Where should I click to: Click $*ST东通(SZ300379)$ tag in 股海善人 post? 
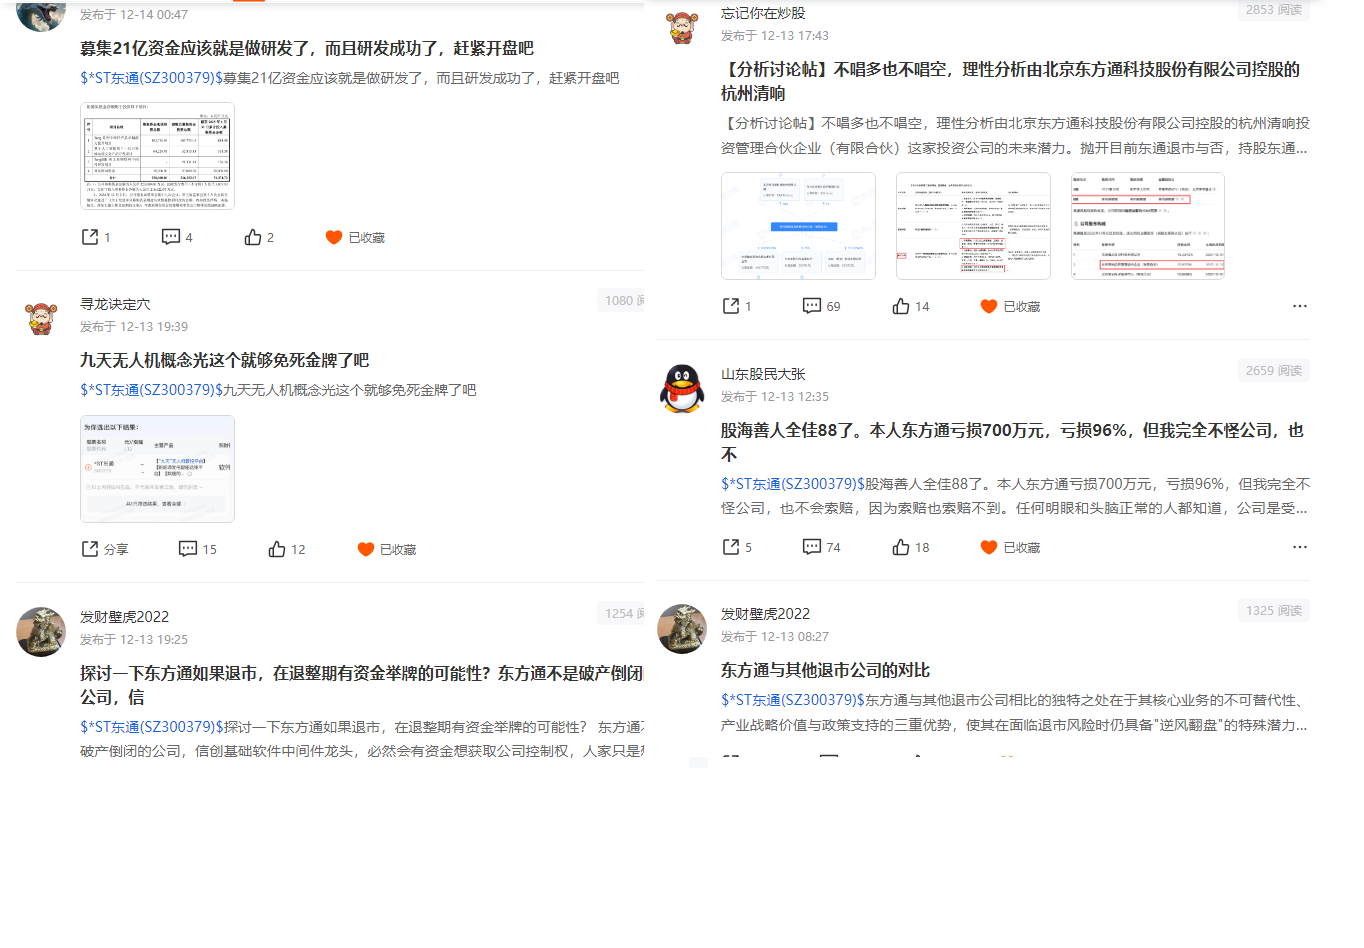click(x=793, y=484)
